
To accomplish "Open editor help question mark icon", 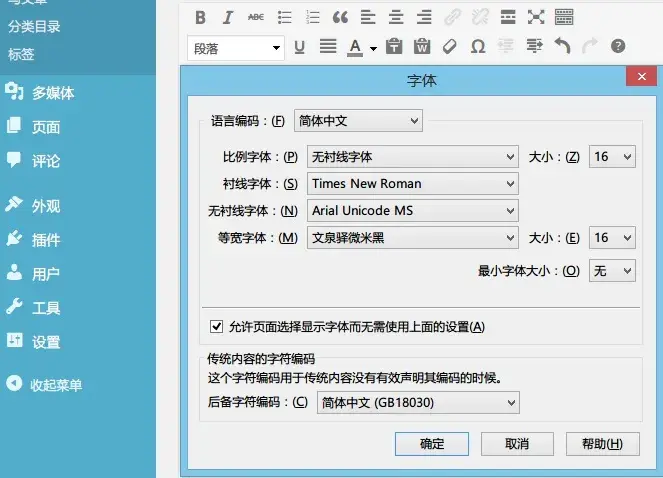I will [618, 46].
